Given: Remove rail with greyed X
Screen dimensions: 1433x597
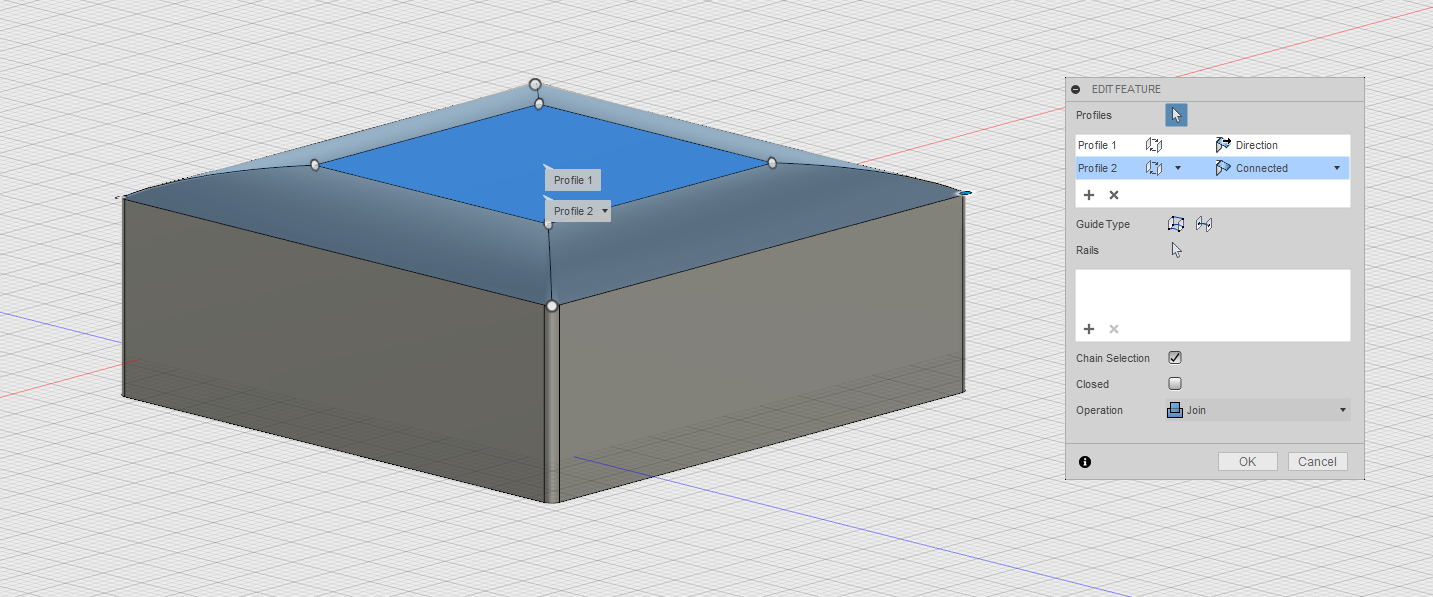Looking at the screenshot, I should tap(1114, 329).
